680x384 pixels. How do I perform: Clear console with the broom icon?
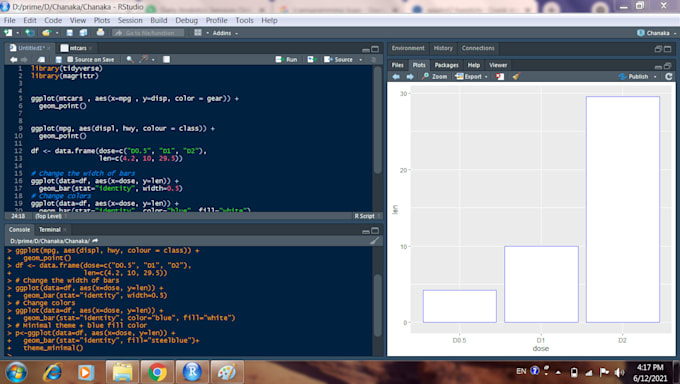click(375, 241)
